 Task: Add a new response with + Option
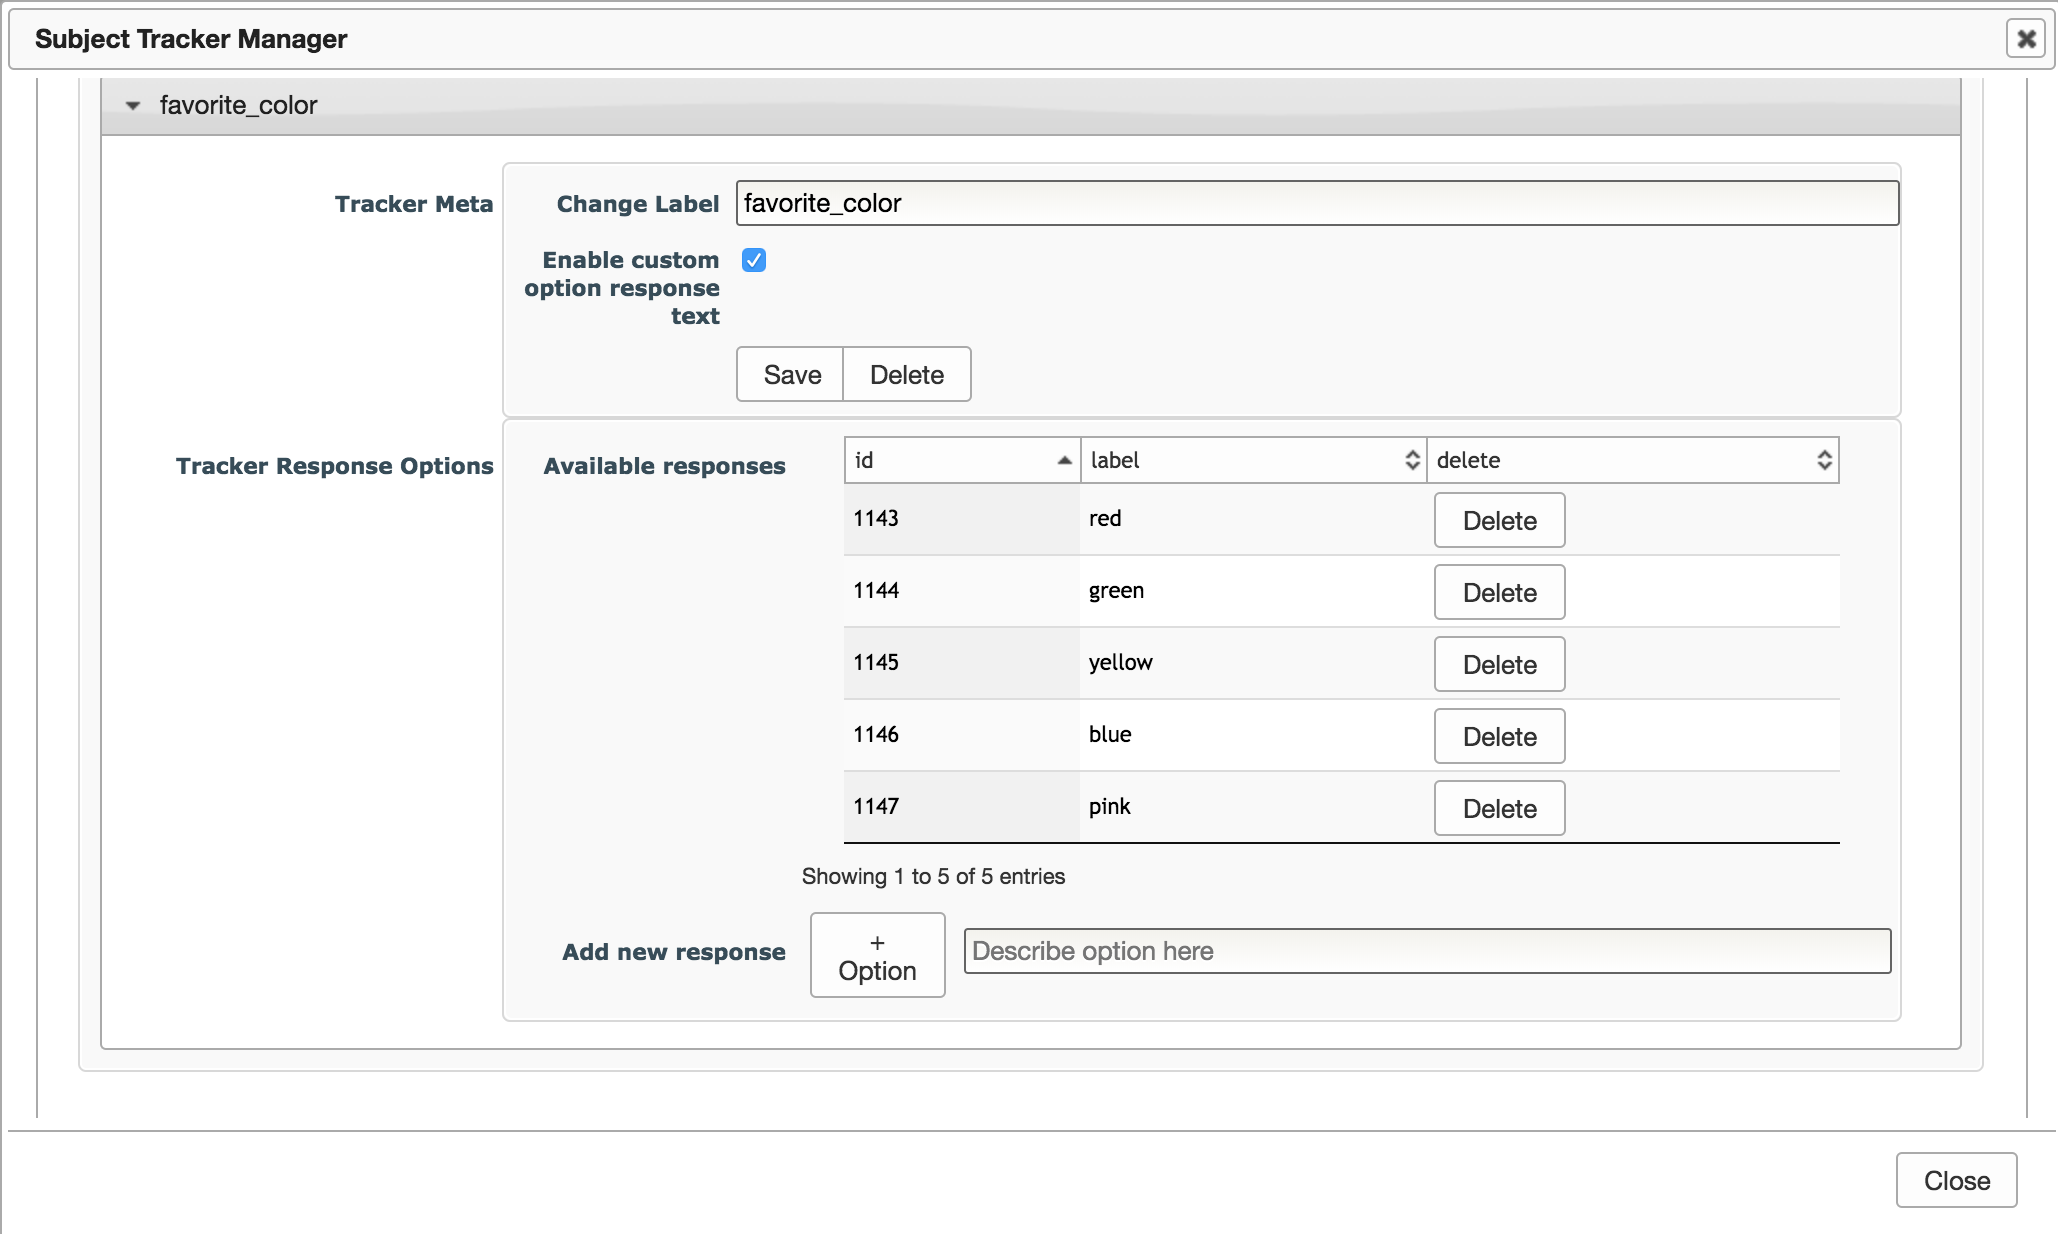point(877,955)
